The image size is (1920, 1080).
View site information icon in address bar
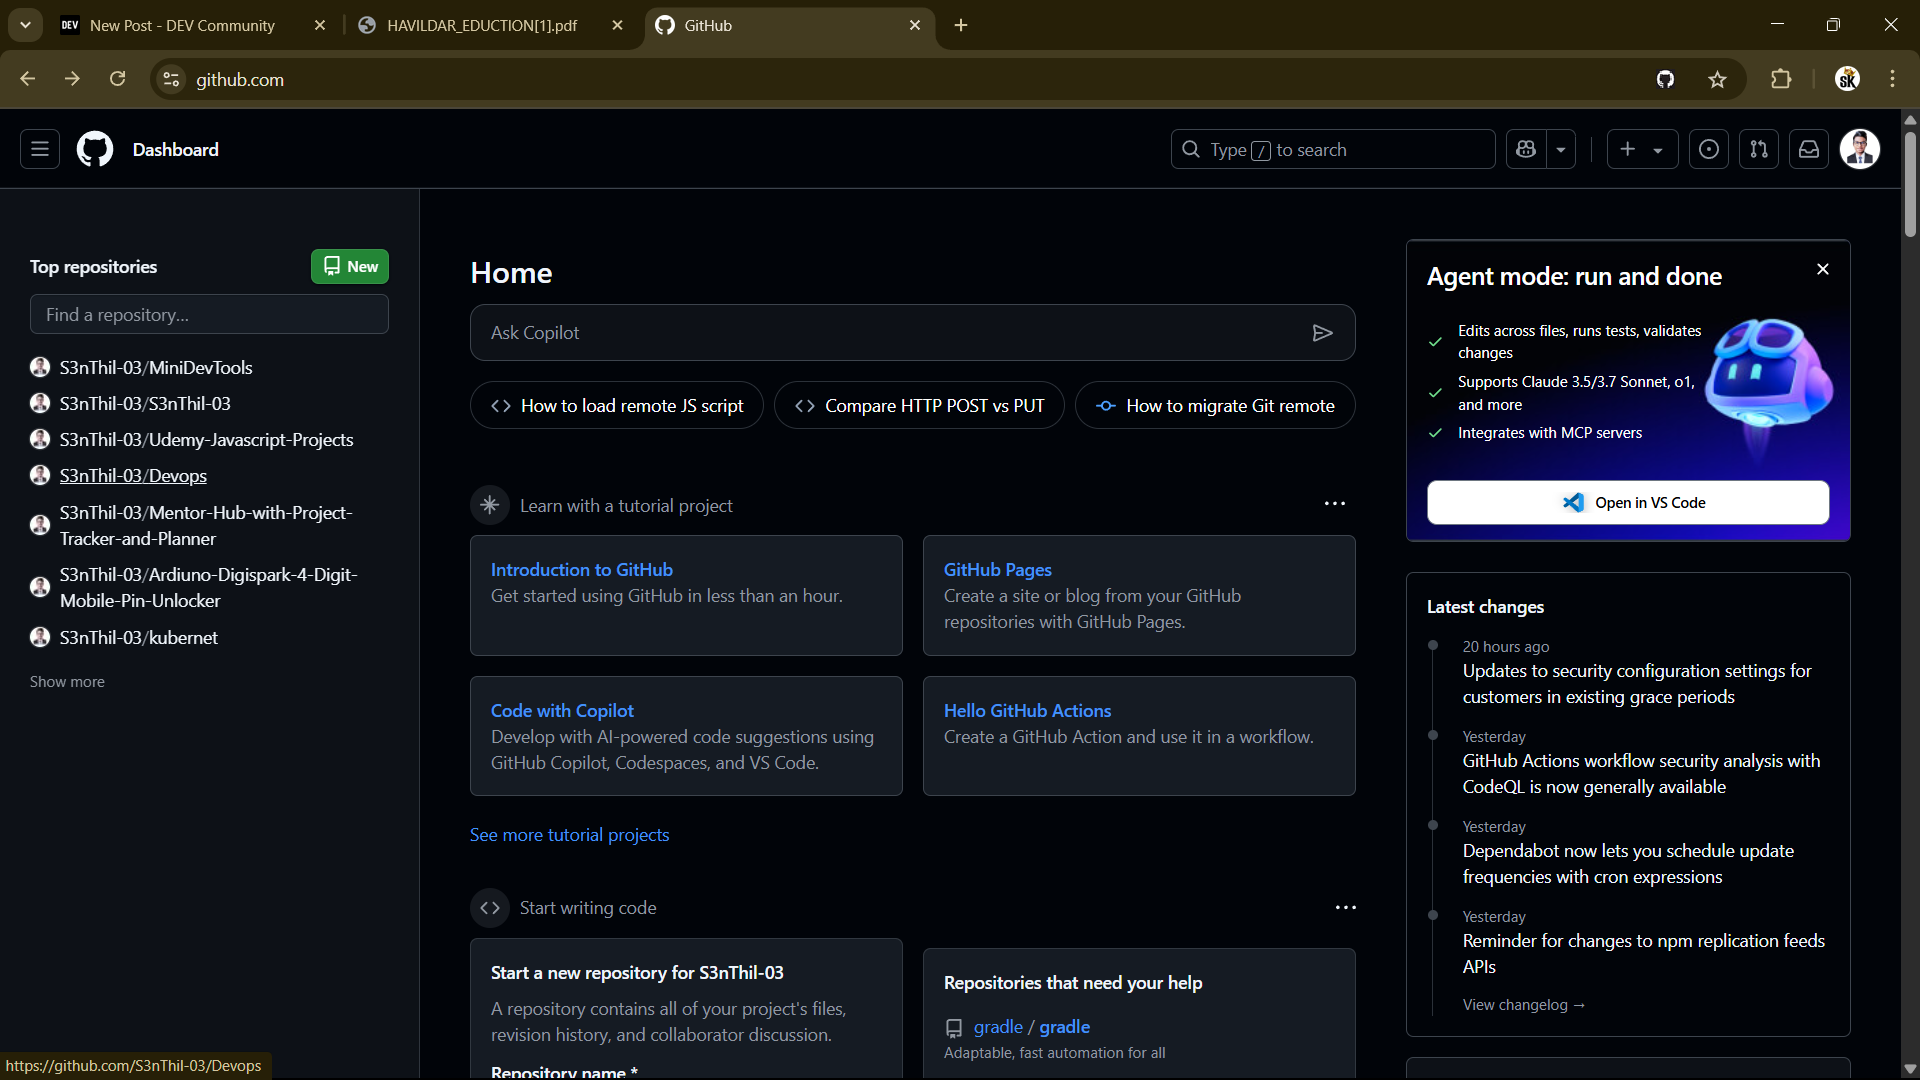click(x=171, y=79)
